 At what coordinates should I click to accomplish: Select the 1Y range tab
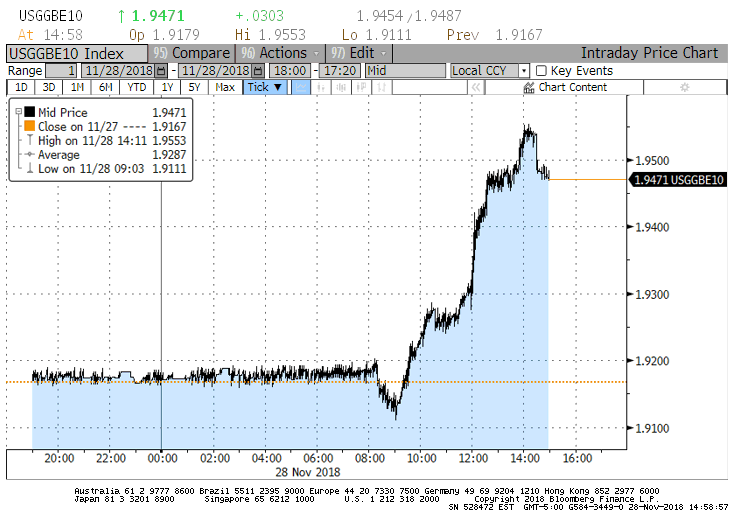(x=167, y=87)
